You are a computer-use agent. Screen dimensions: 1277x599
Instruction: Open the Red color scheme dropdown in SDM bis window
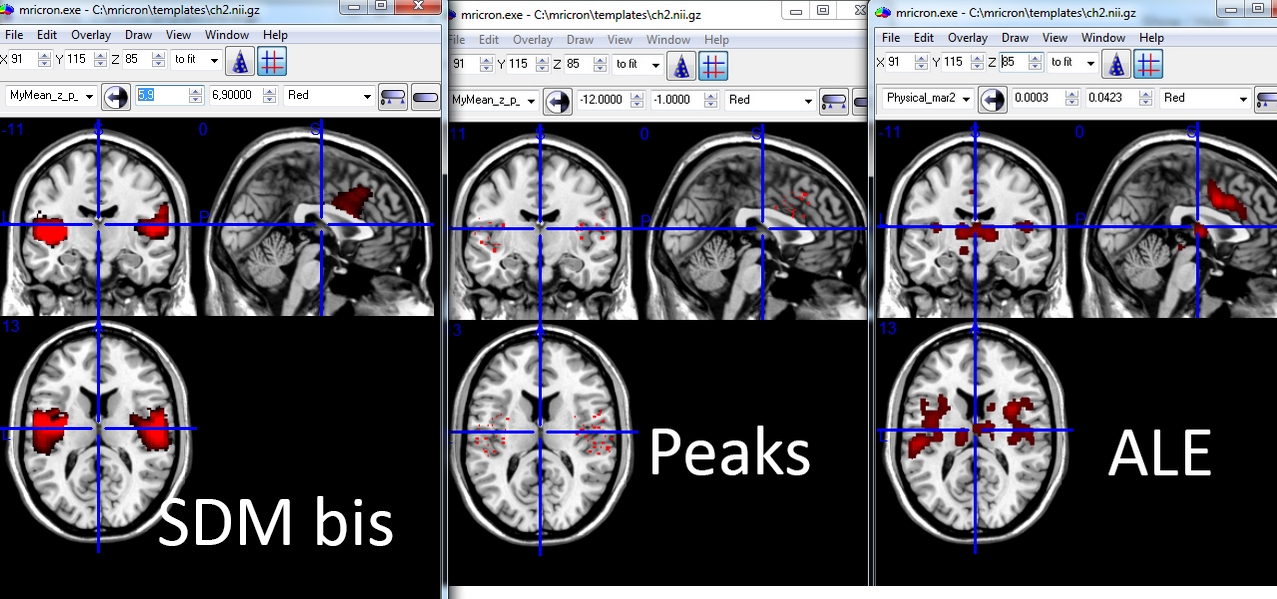[329, 96]
